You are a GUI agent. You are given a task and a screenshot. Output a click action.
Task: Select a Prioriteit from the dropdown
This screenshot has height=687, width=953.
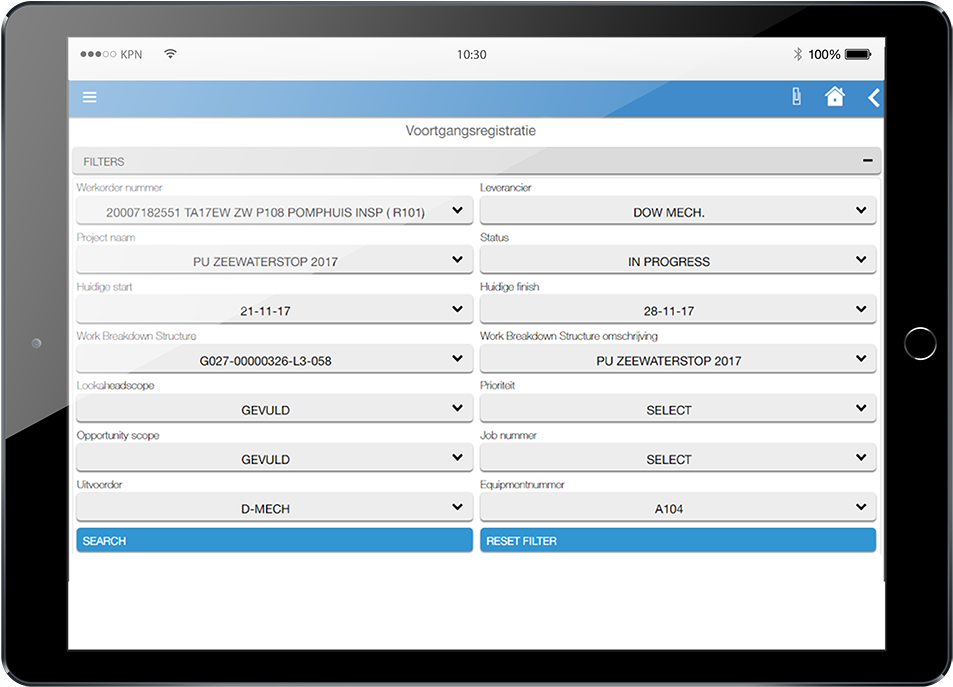tap(677, 408)
